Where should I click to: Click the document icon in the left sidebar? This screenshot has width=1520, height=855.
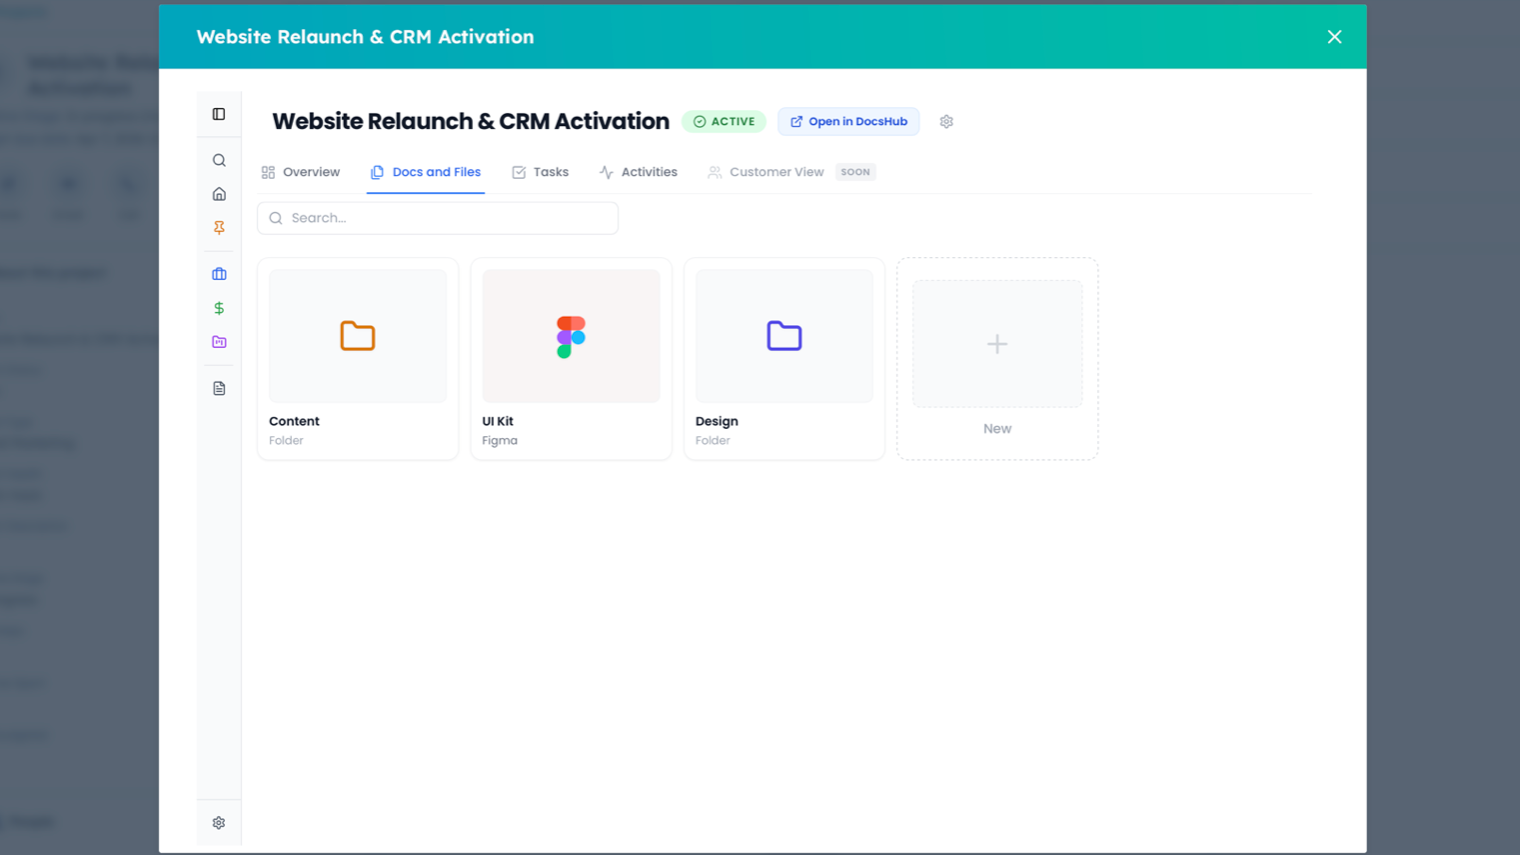[218, 388]
